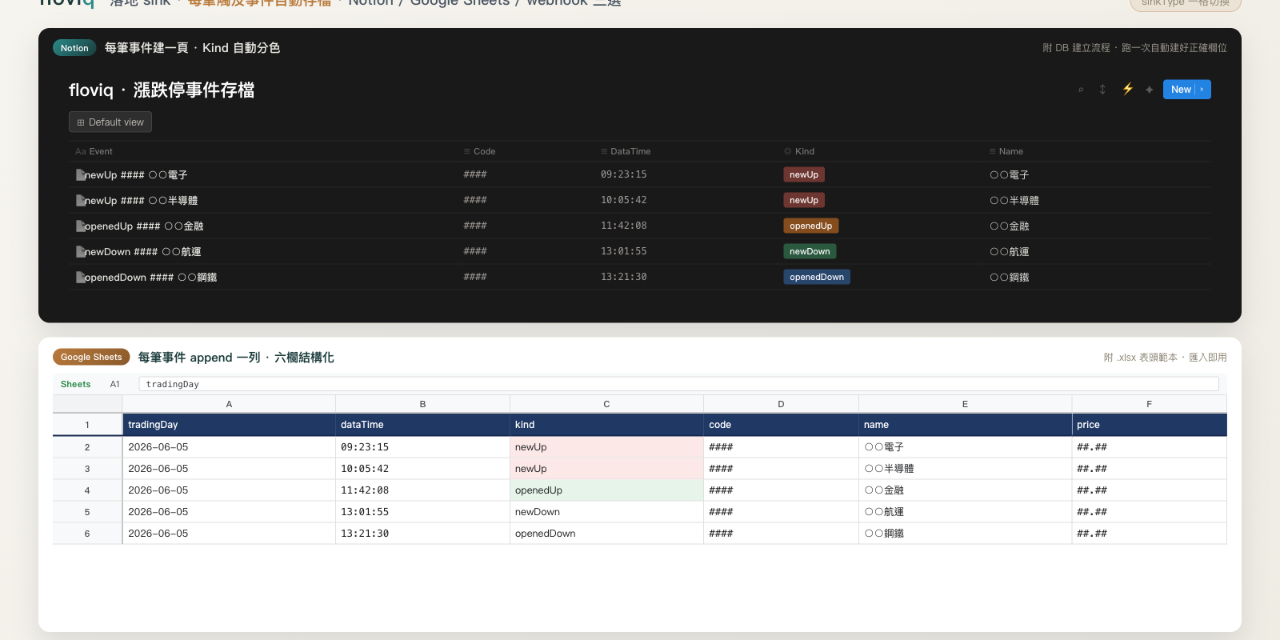
Task: Click the 2026-06-05 cell in sheet row 4
Action: click(x=229, y=490)
